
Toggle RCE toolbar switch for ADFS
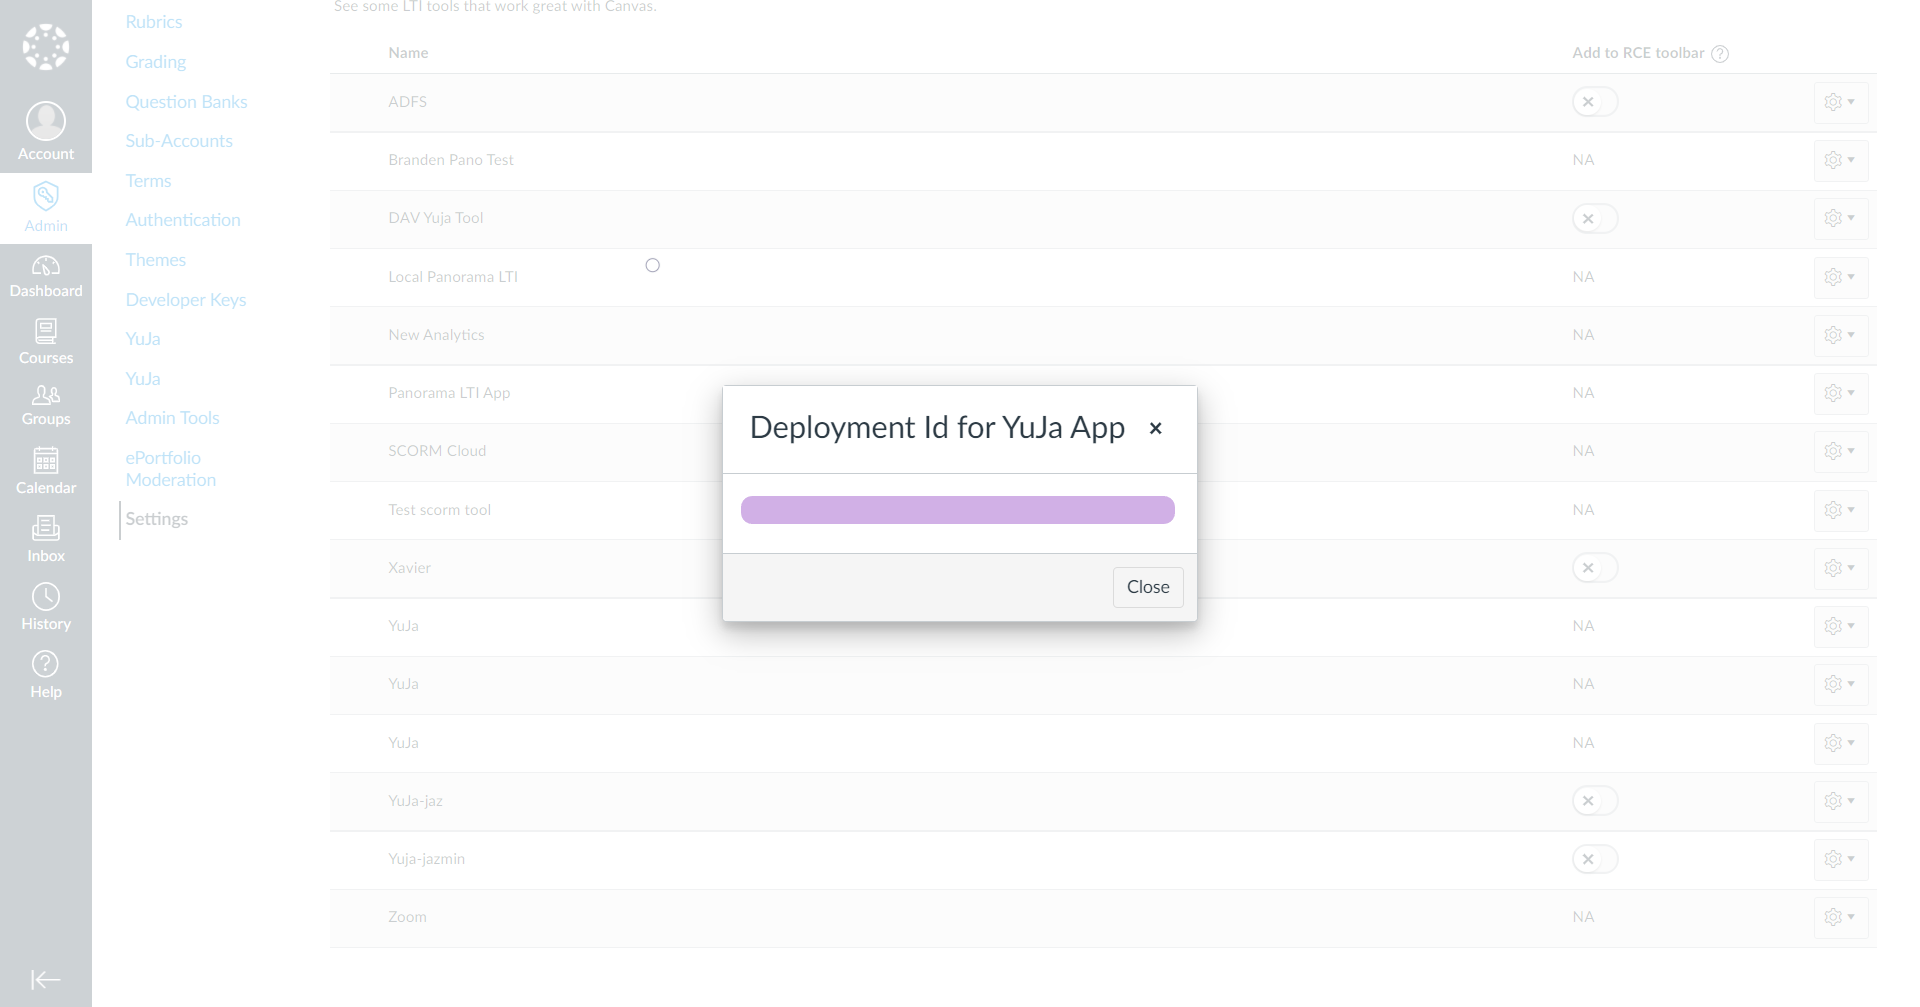coord(1594,102)
